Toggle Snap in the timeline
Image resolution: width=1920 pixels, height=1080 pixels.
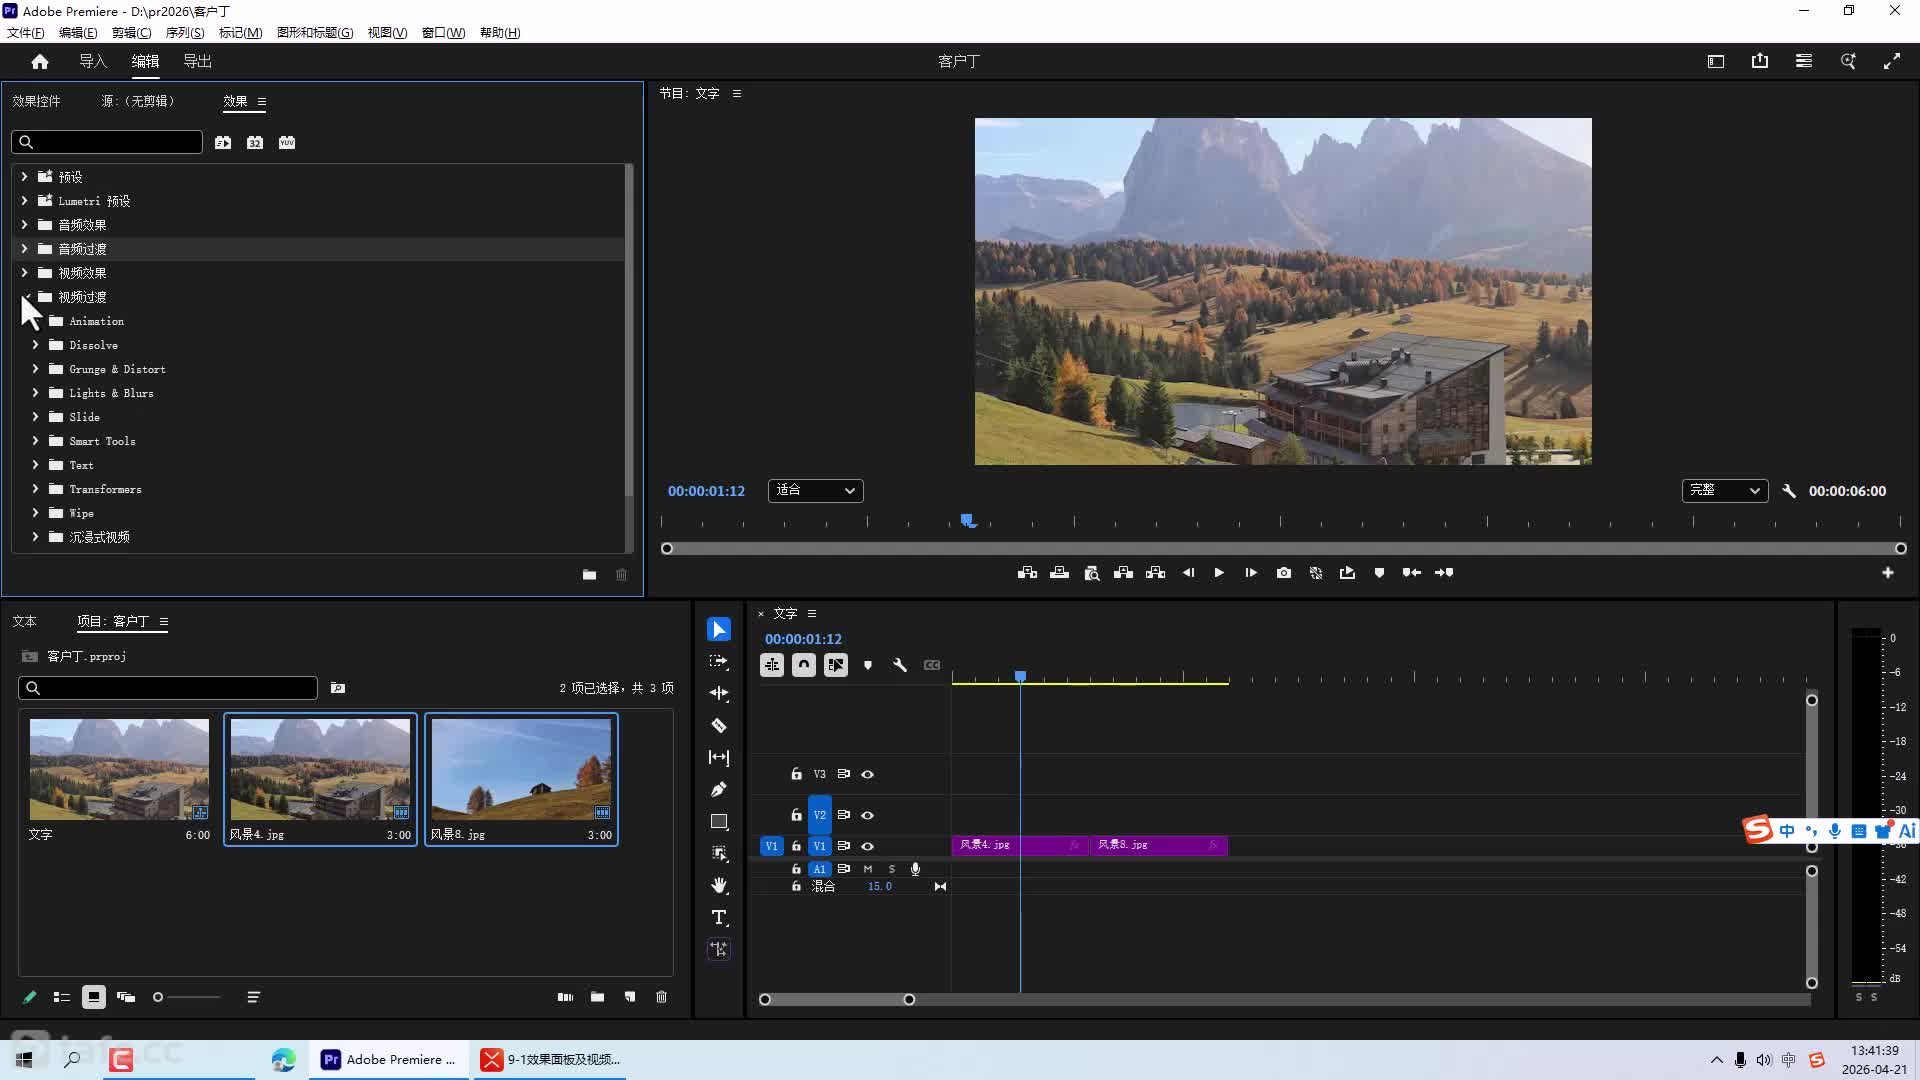tap(804, 665)
